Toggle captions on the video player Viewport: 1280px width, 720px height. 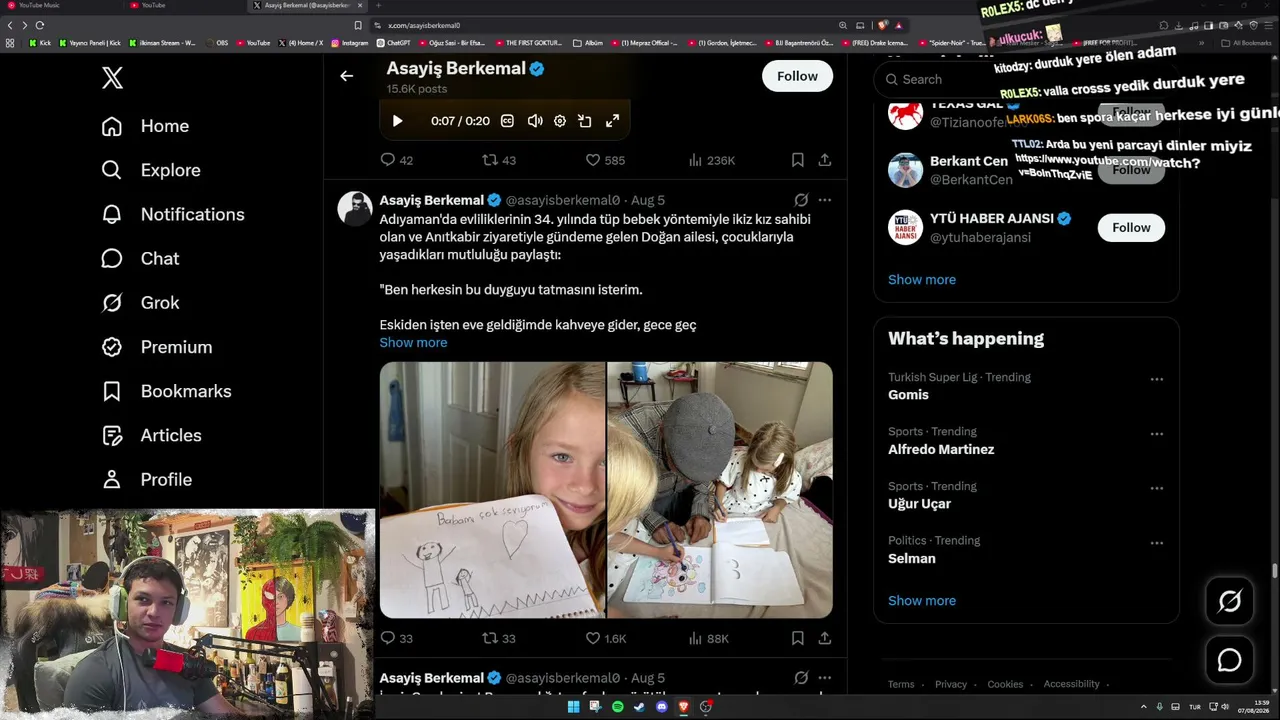click(507, 121)
